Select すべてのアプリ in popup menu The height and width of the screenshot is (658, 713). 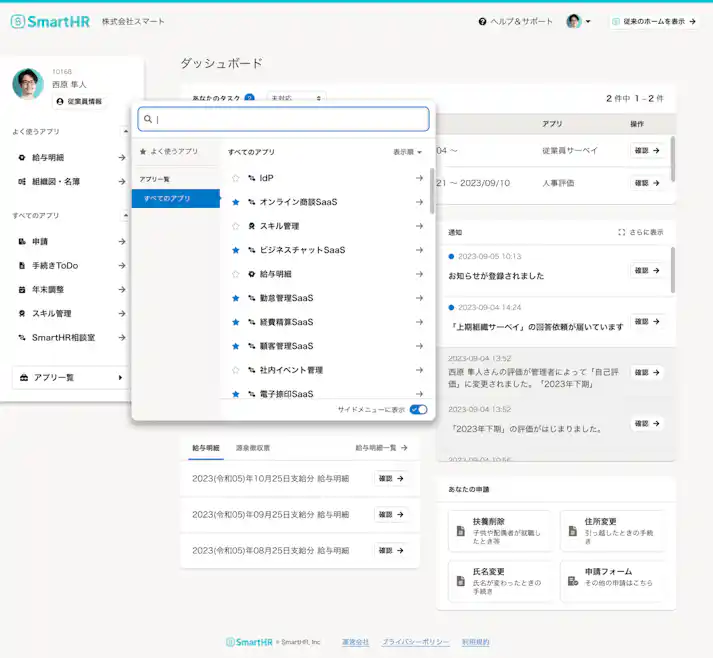tap(176, 198)
